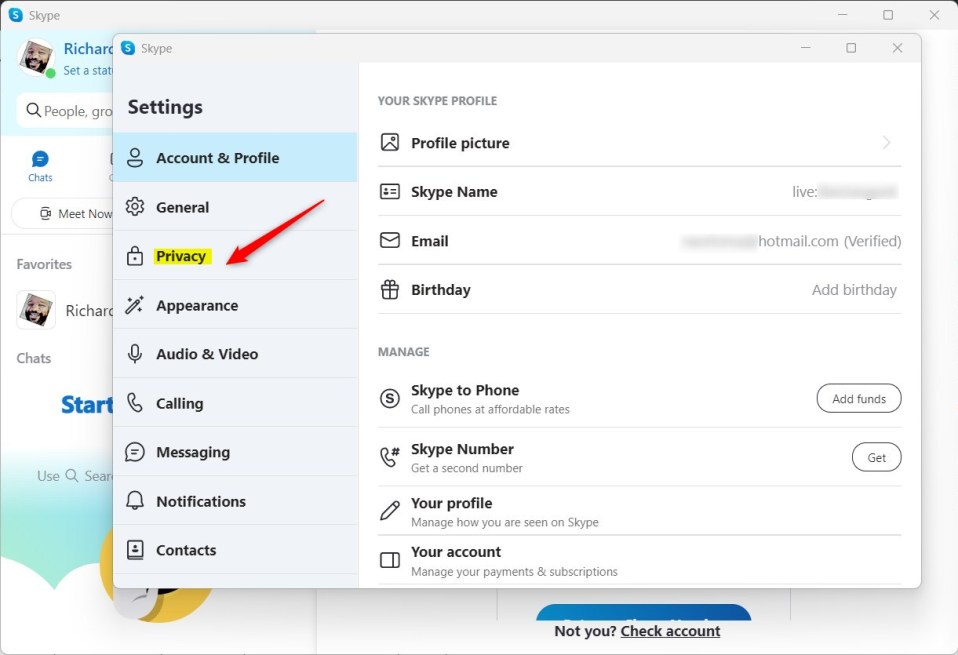Viewport: 958px width, 655px height.
Task: Click the profile avatar in main window
Action: click(x=36, y=57)
